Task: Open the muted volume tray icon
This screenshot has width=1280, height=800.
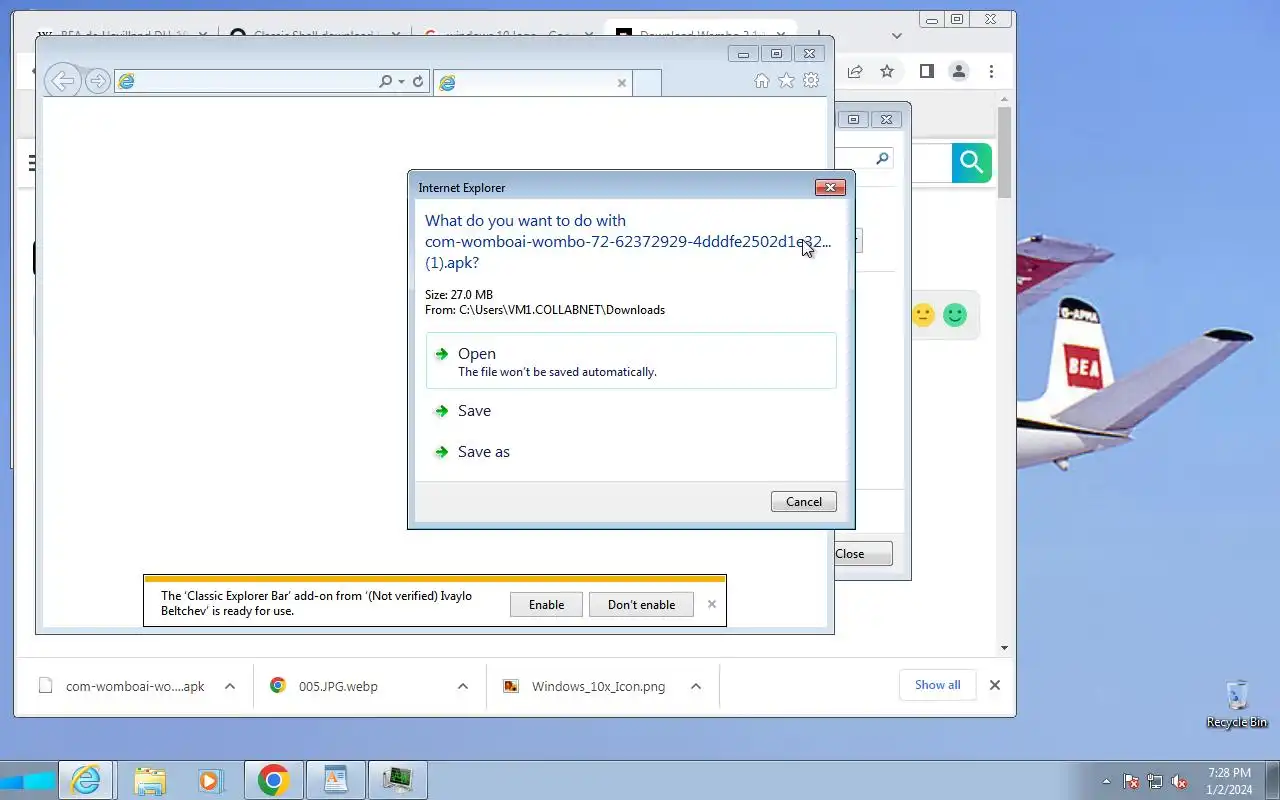Action: click(1180, 781)
